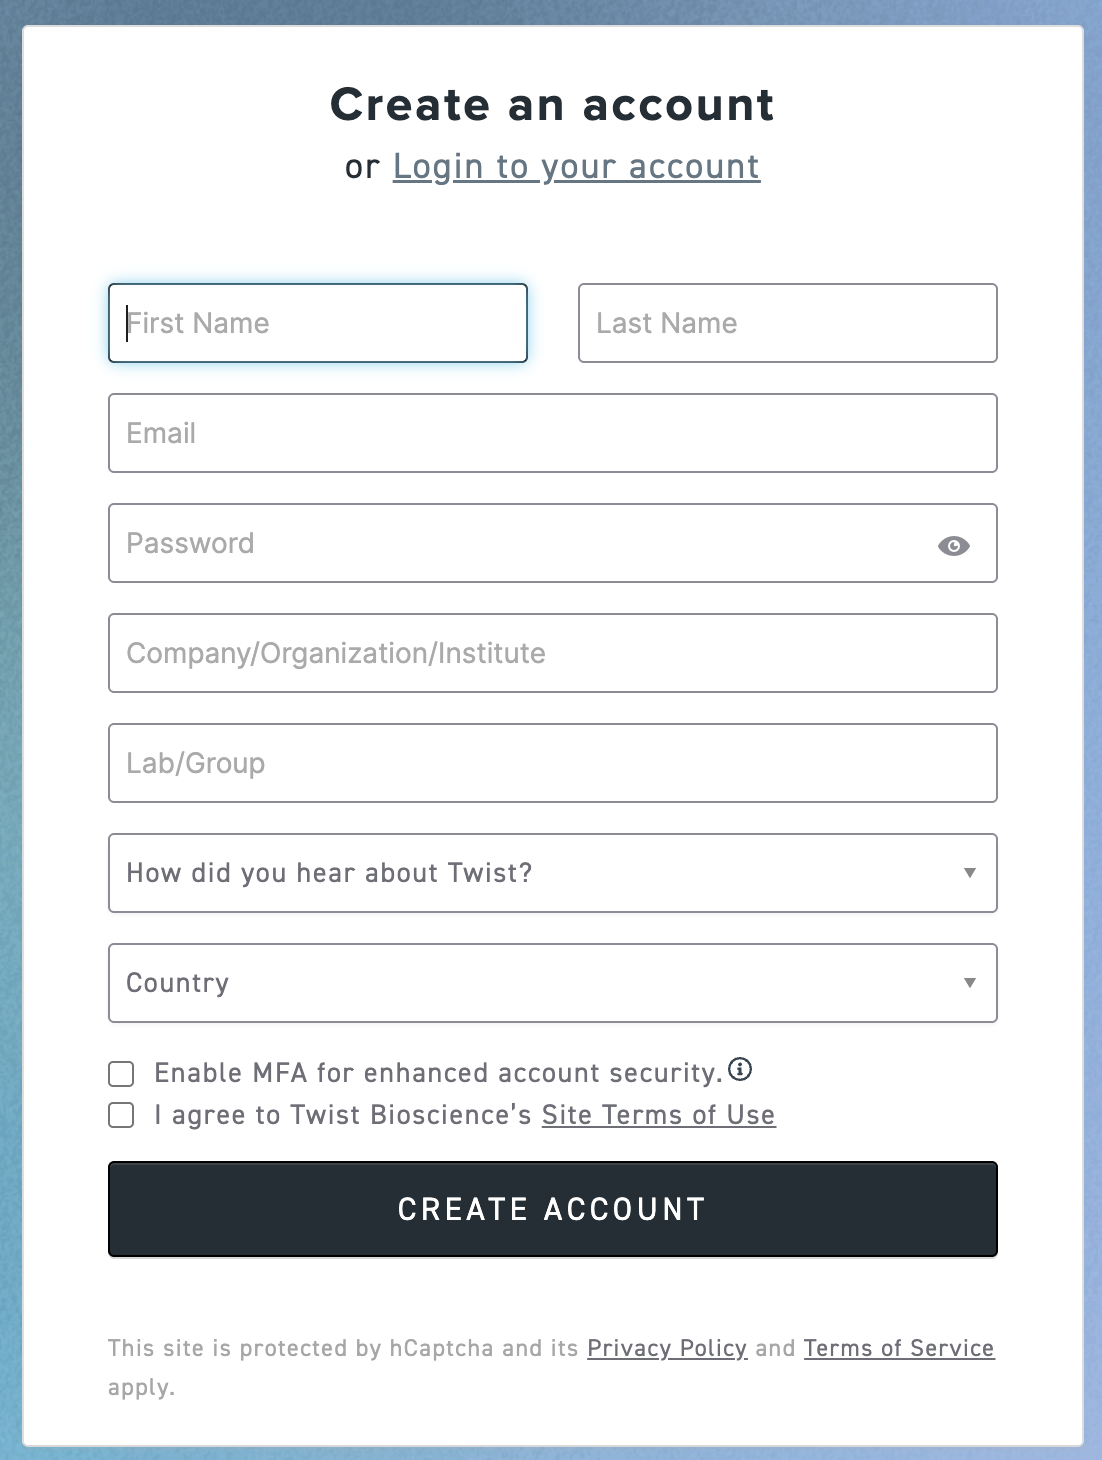The image size is (1102, 1460).
Task: Enable MFA for enhanced account security
Action: (121, 1073)
